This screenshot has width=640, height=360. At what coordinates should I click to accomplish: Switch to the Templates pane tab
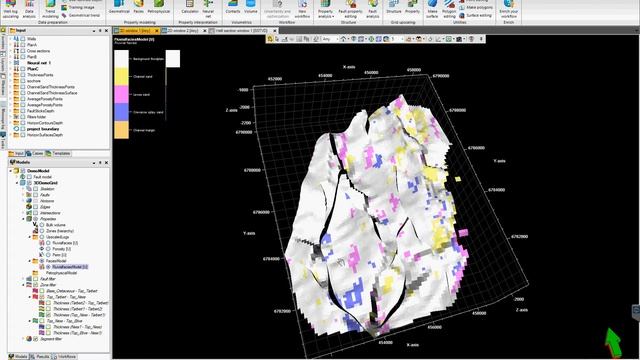point(58,153)
